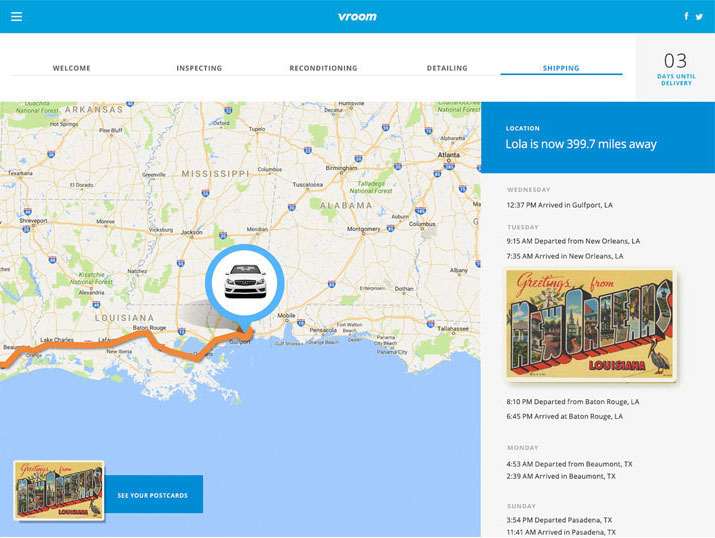
Task: Click the Facebook icon in header
Action: (x=686, y=16)
